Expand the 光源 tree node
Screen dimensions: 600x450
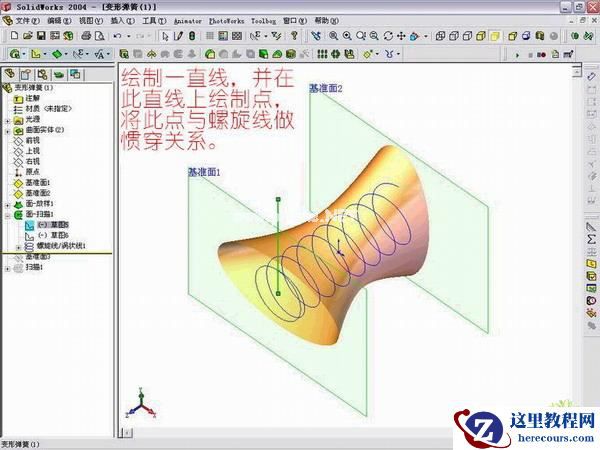pos(8,121)
